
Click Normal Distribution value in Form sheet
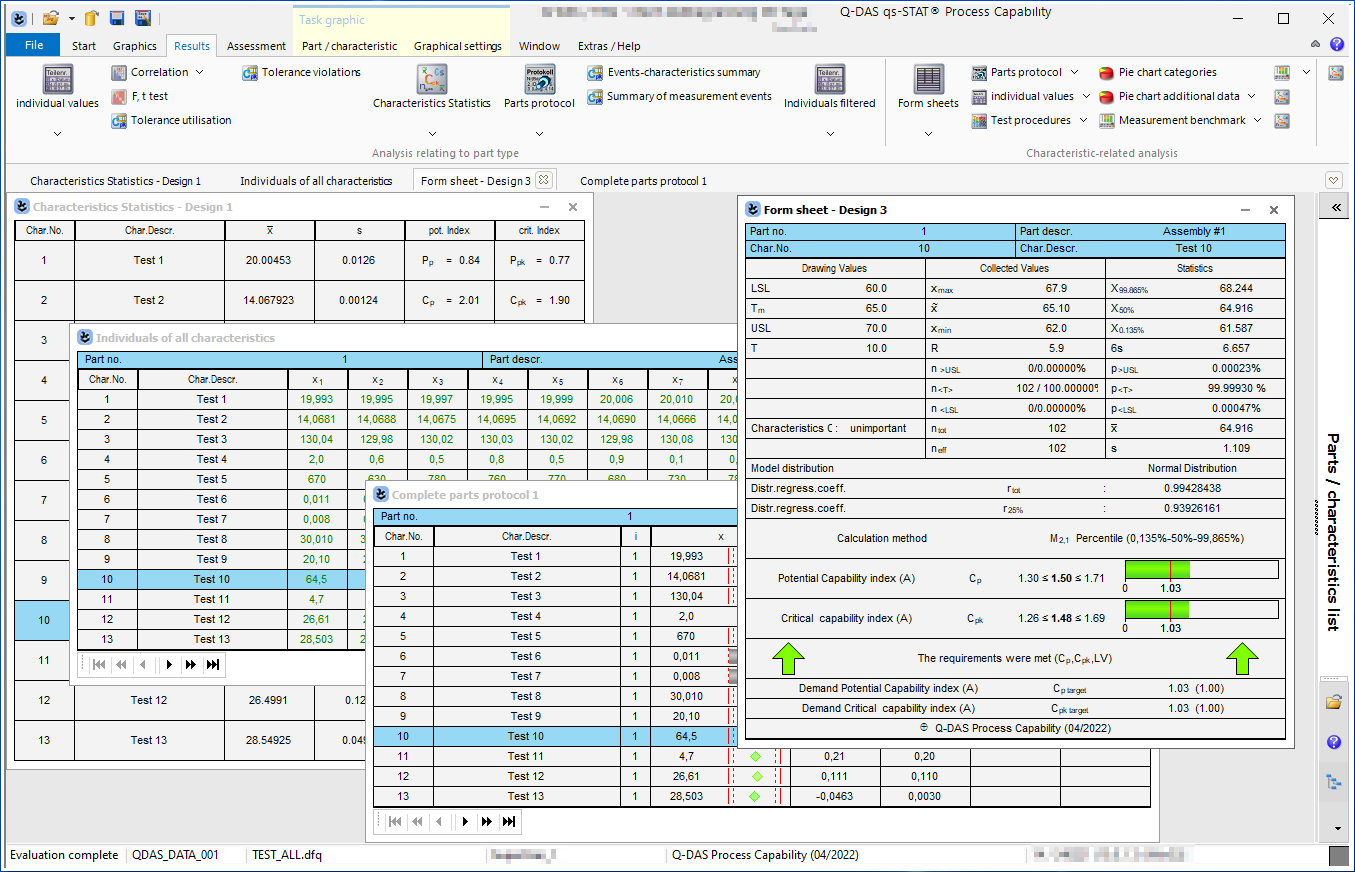point(1192,468)
